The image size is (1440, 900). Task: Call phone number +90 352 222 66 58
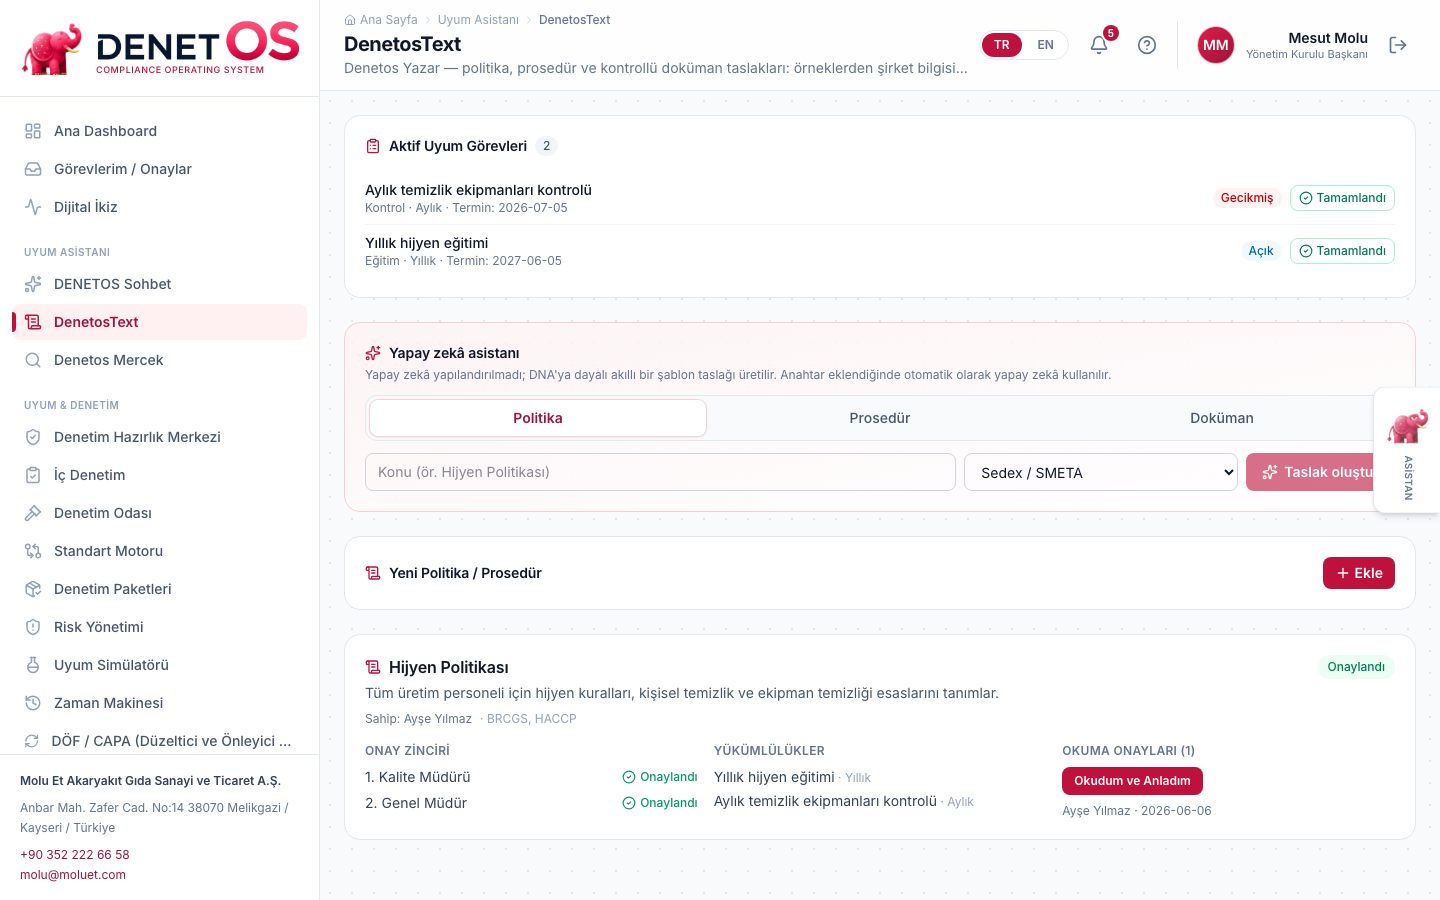coord(75,855)
